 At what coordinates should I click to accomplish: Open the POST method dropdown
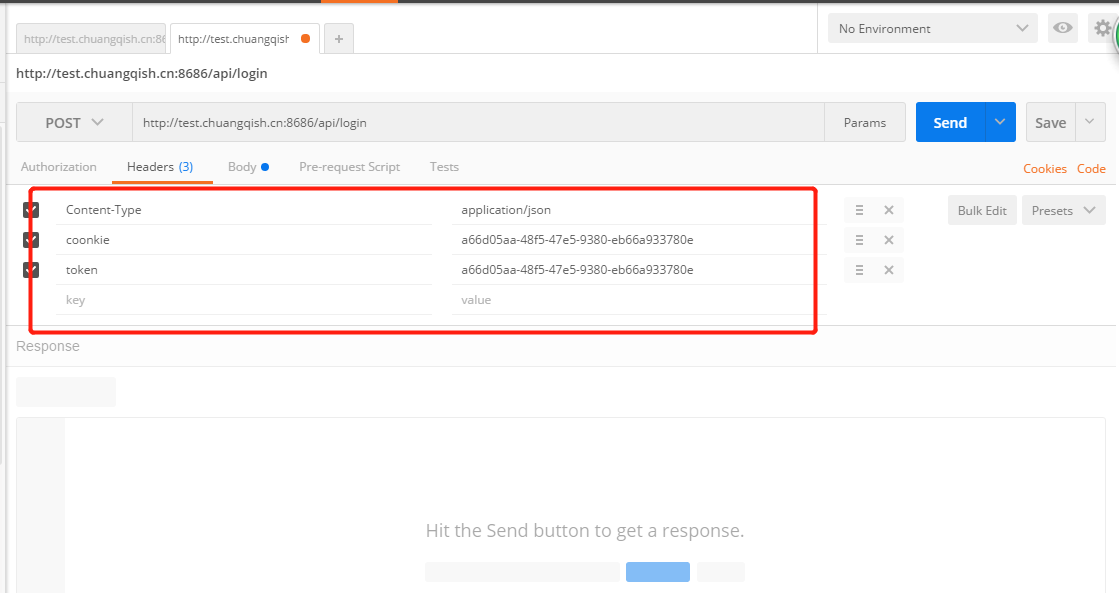pos(74,123)
